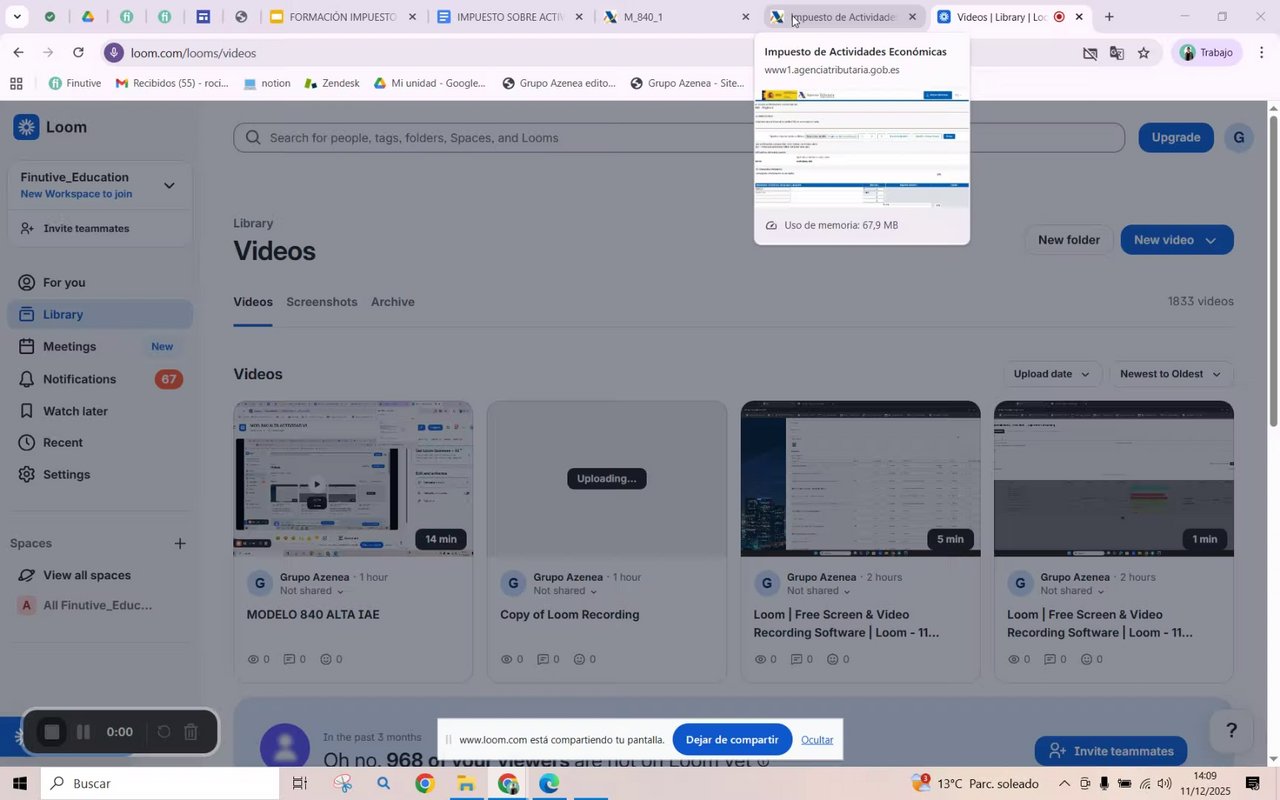Viewport: 1280px width, 800px height.
Task: Stop the Loom recording
Action: [52, 733]
